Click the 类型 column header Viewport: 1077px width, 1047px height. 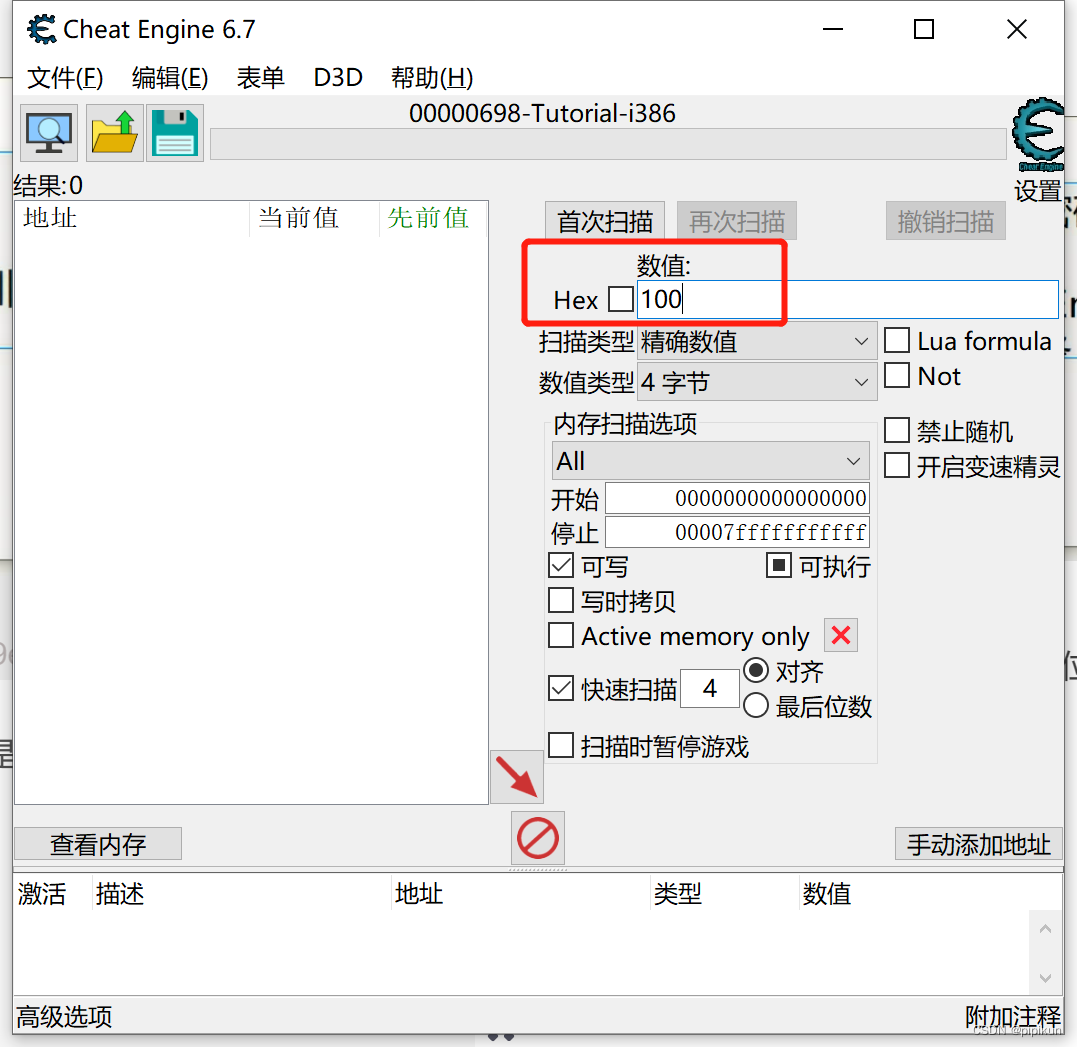(x=725, y=893)
